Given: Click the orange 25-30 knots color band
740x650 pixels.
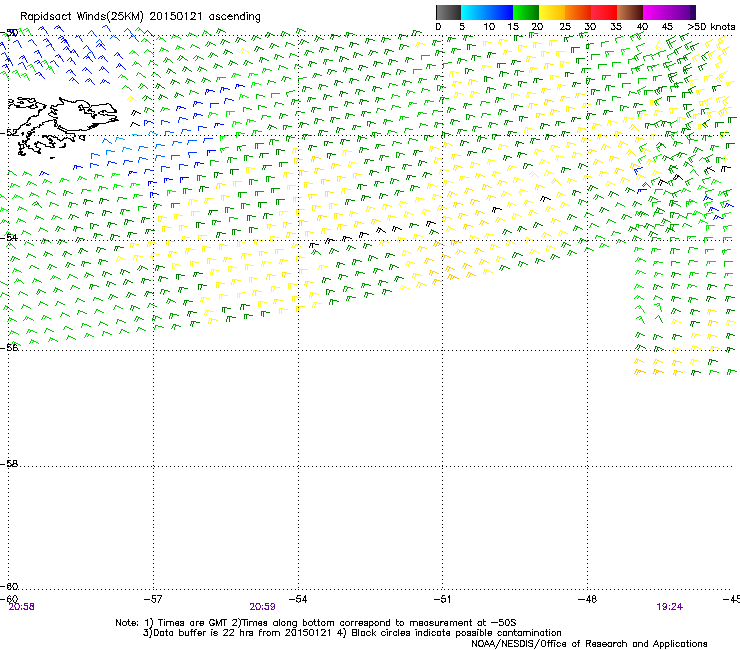Looking at the screenshot, I should tap(578, 12).
